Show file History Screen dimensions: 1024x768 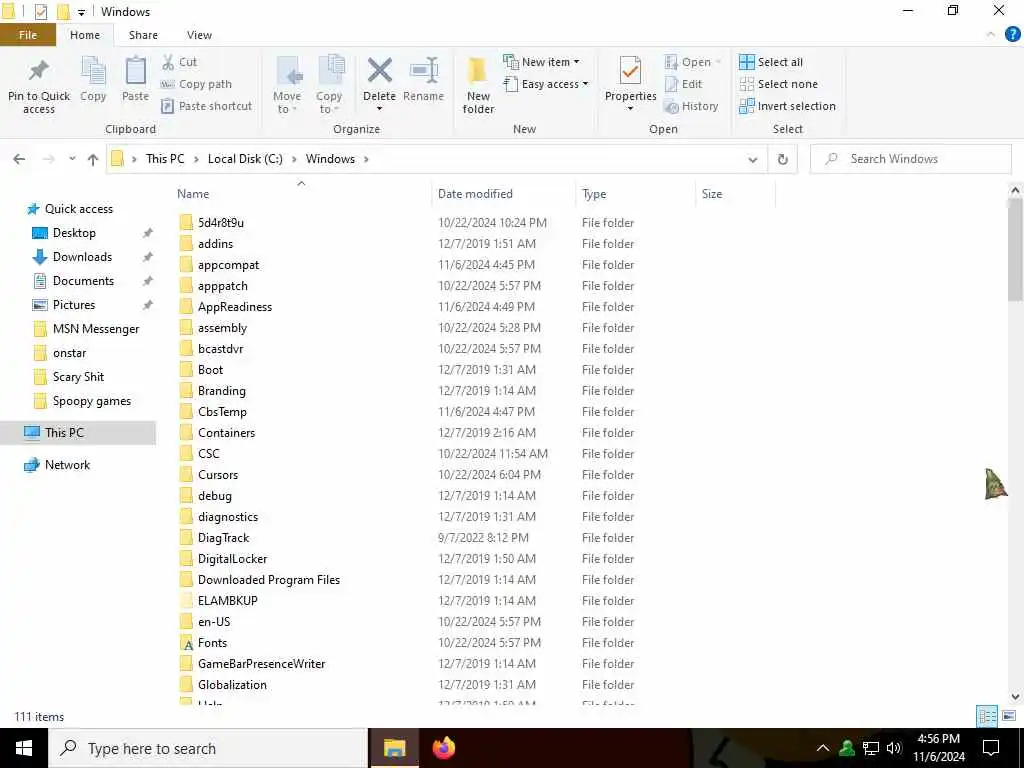pos(691,106)
